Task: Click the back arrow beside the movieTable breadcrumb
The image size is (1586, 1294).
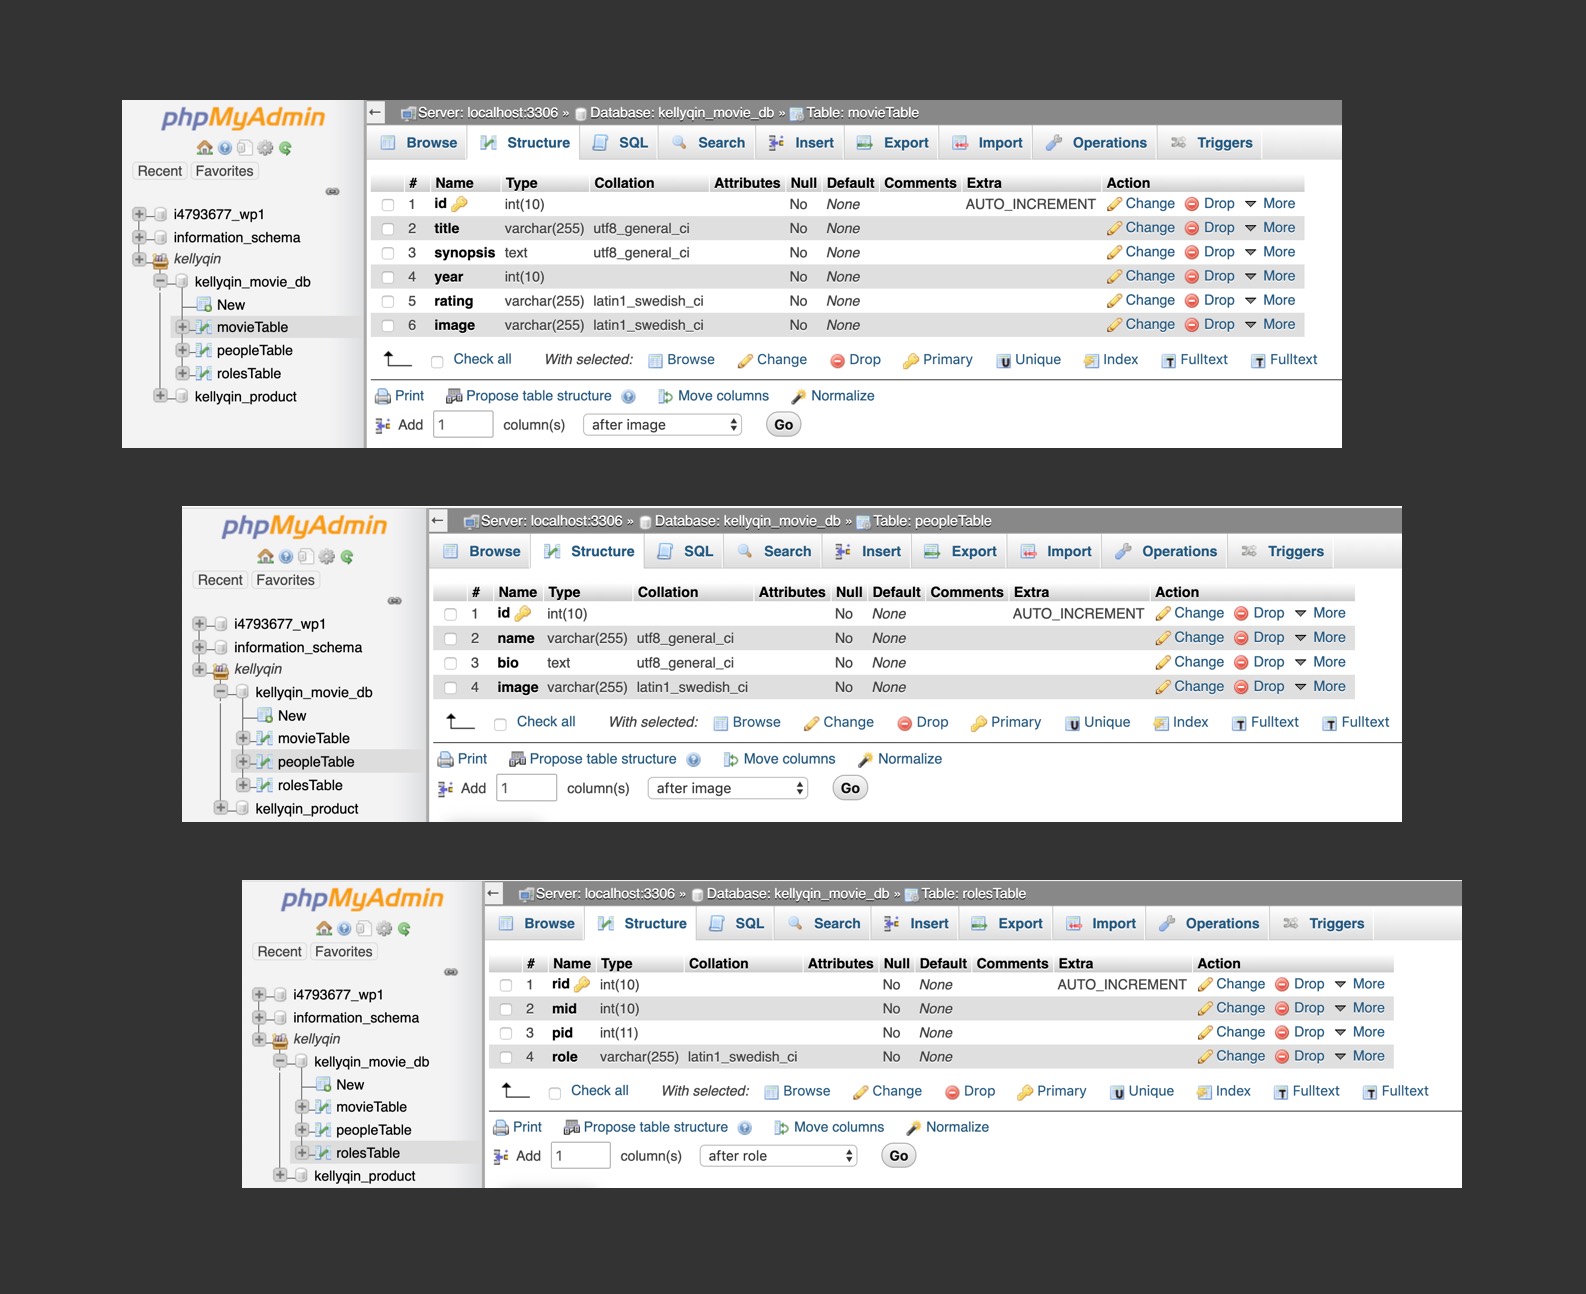Action: [376, 112]
